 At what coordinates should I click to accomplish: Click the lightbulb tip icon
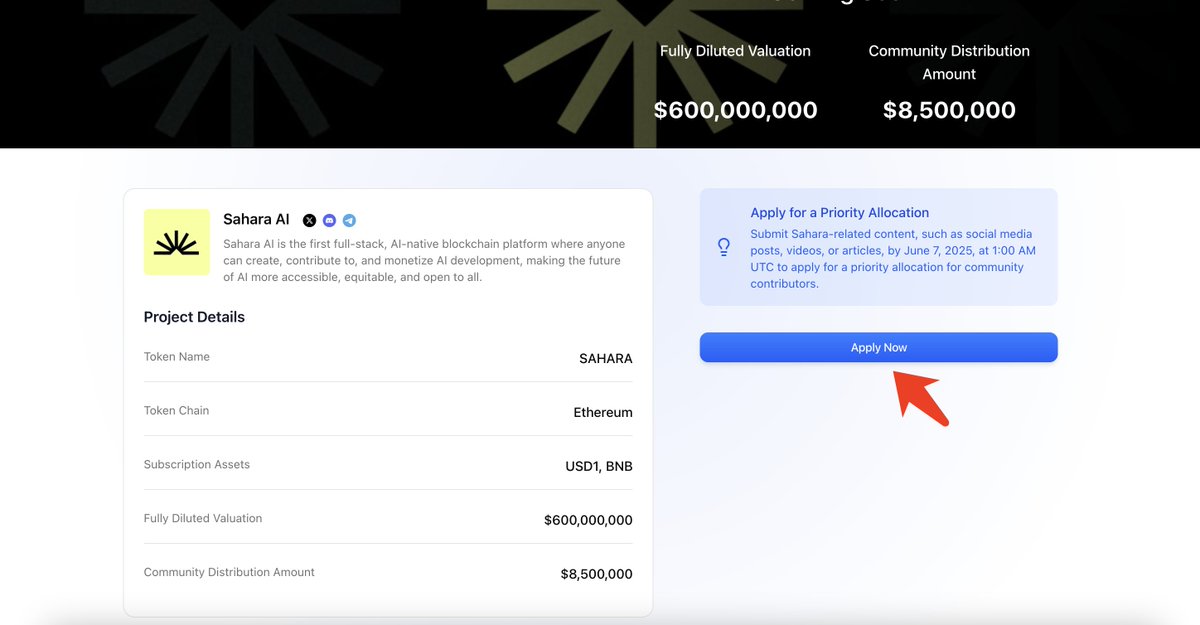pyautogui.click(x=724, y=247)
